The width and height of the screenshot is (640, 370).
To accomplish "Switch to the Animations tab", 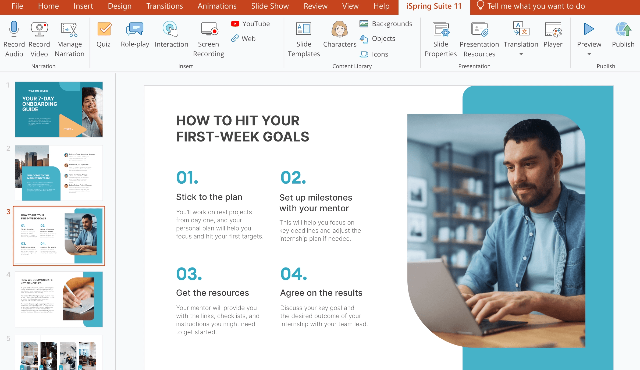I will point(217,6).
